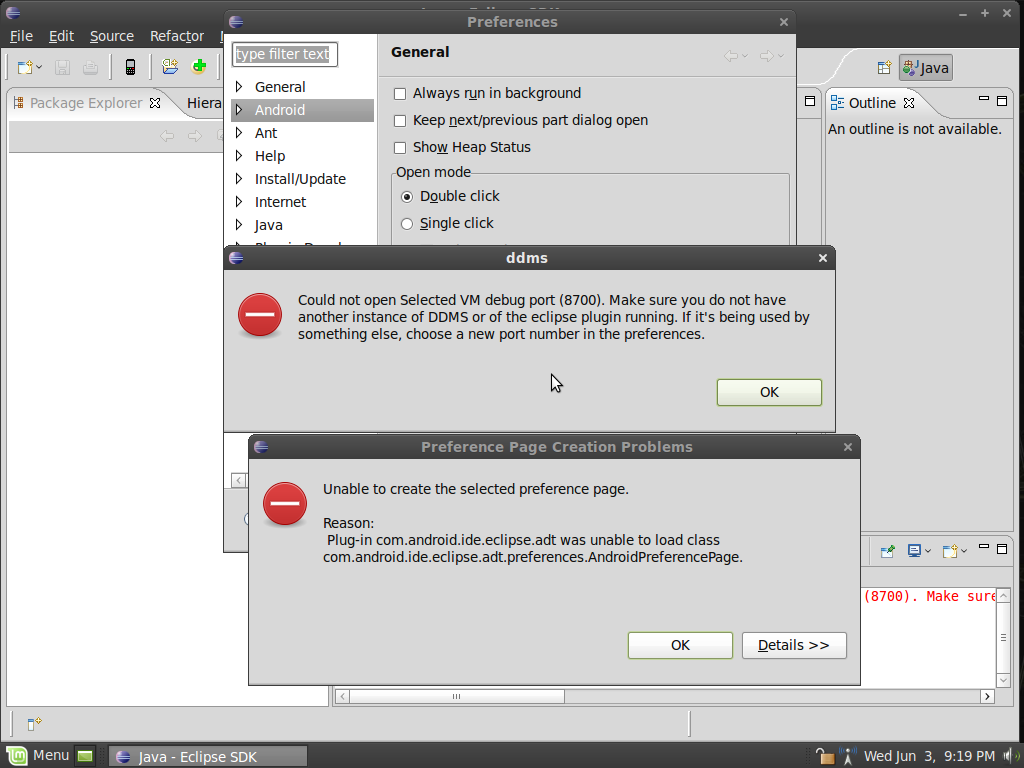Viewport: 1024px width, 768px height.
Task: Select the Single click open mode
Action: pos(407,224)
